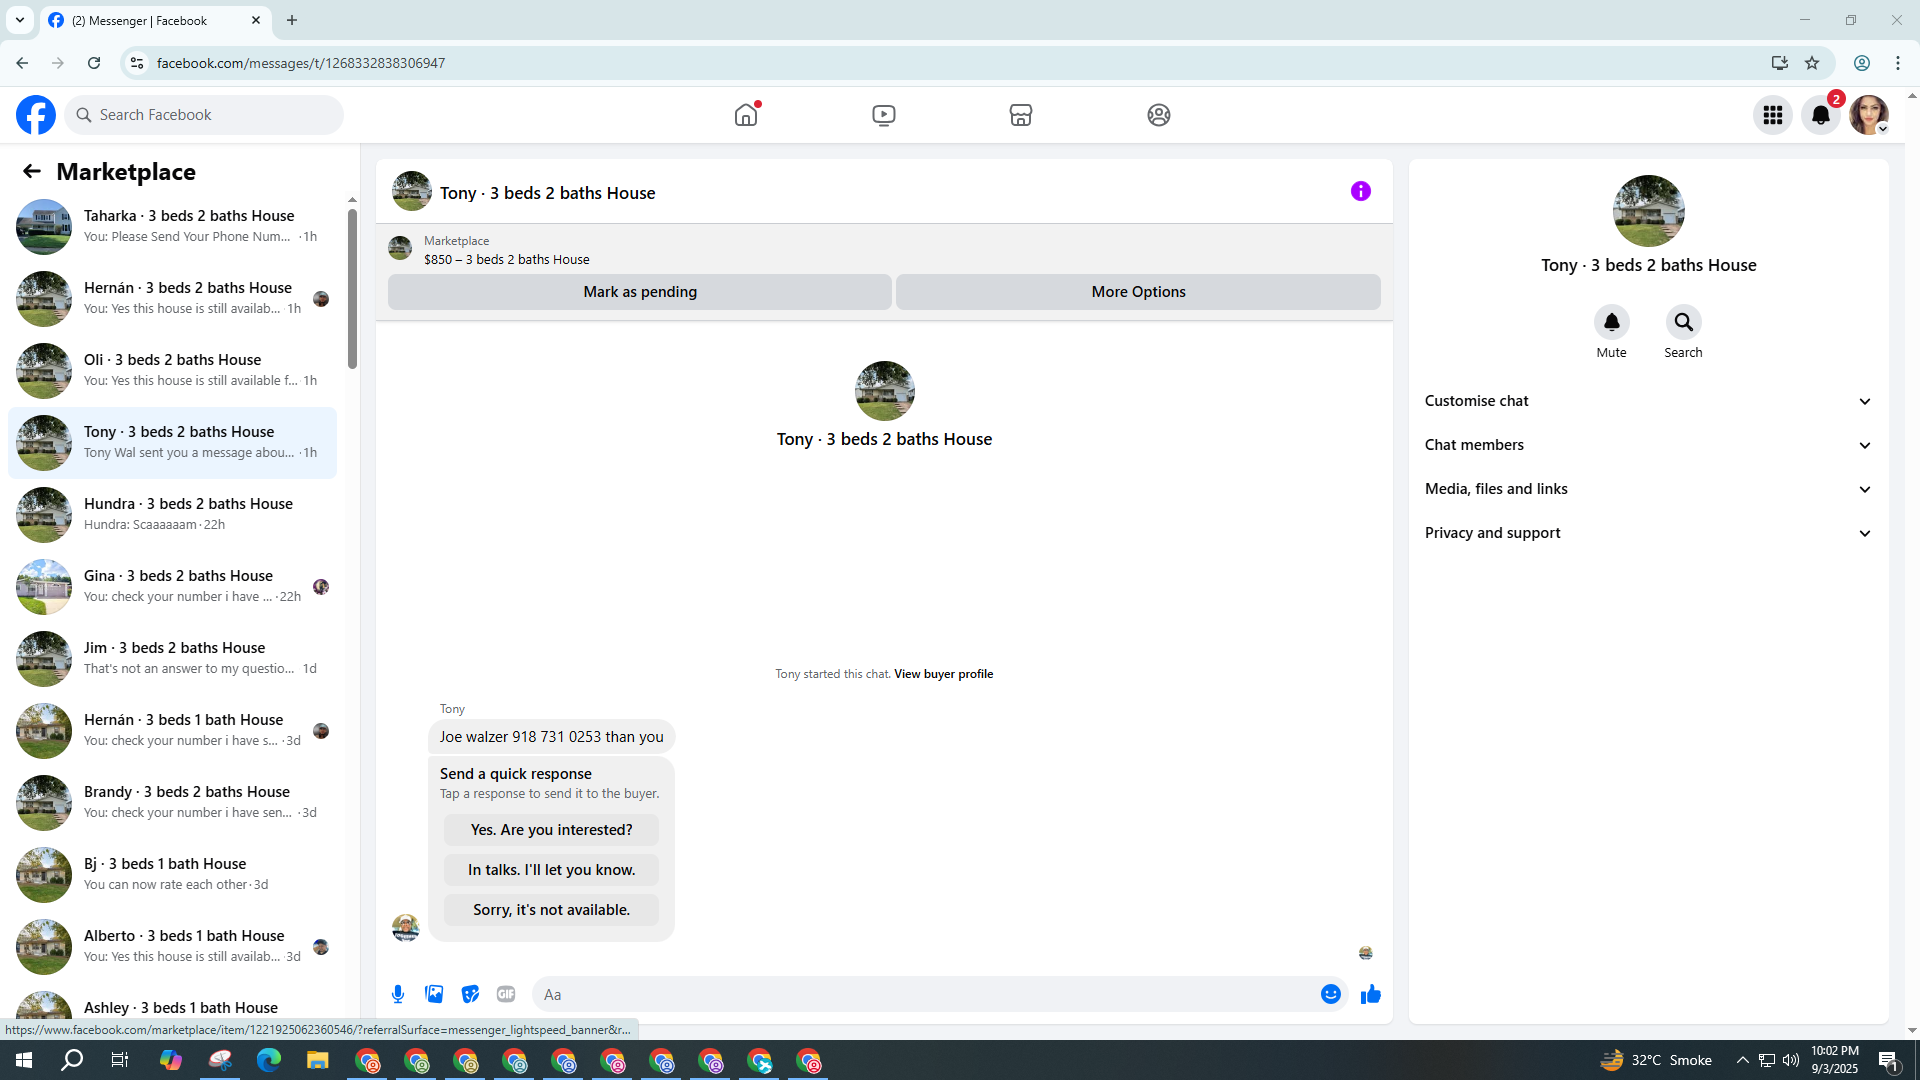Open Microsoft Edge from taskbar
1920x1080 pixels.
pos(268,1060)
